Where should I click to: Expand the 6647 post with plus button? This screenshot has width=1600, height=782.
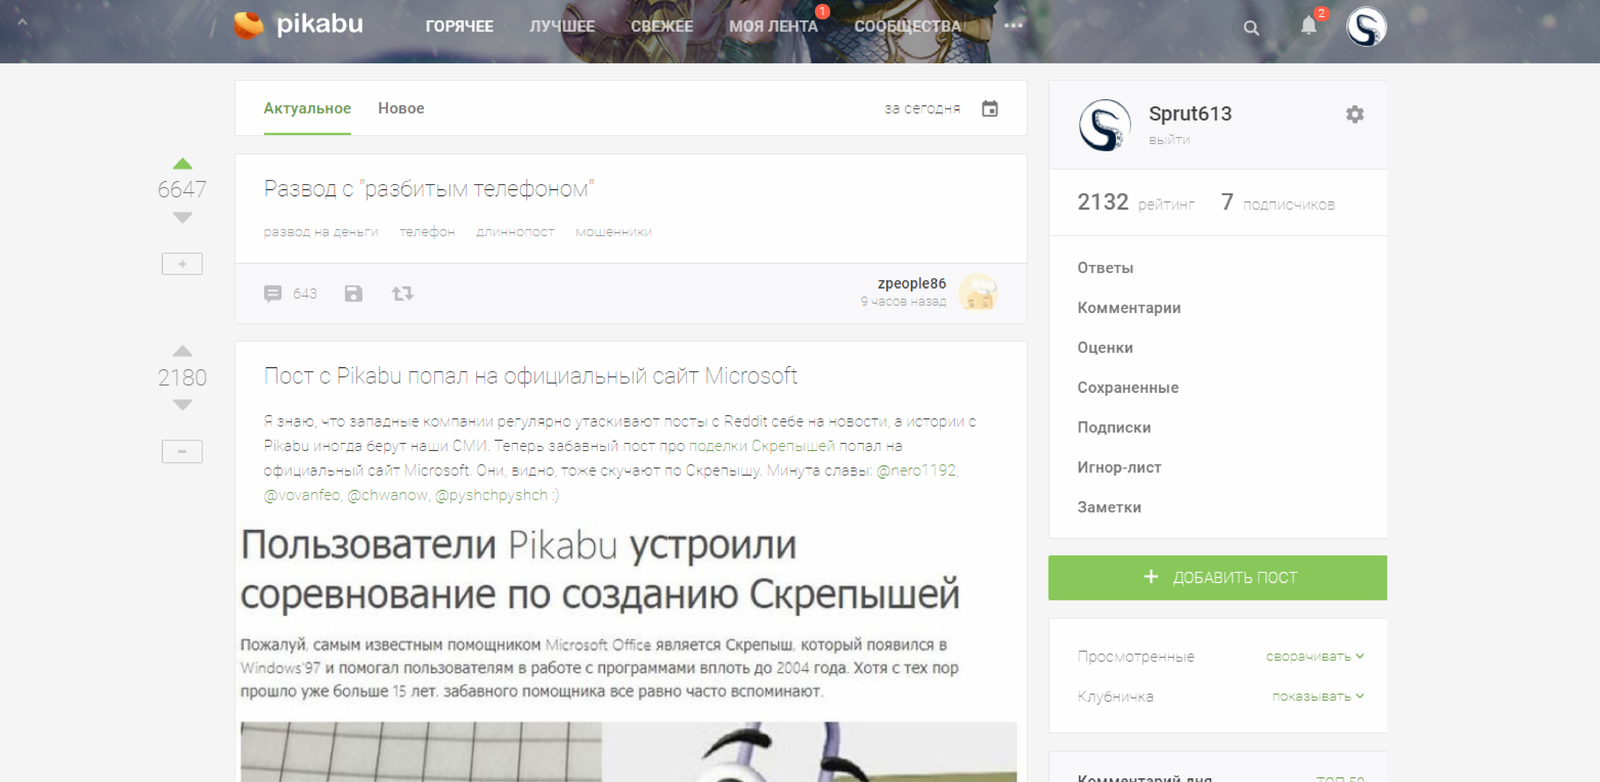[x=182, y=264]
